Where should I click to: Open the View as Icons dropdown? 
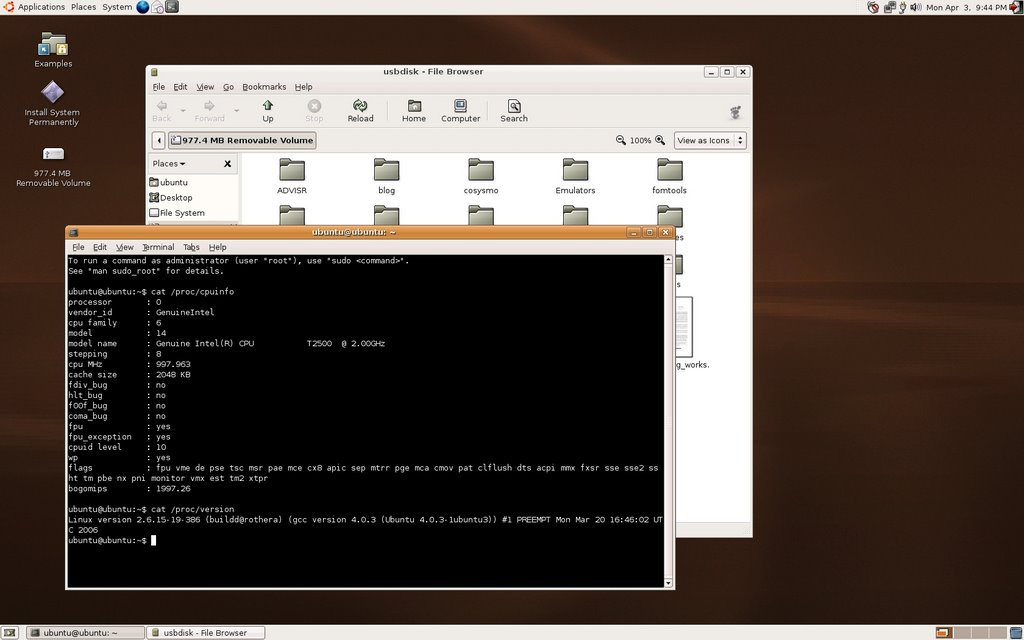pos(710,141)
